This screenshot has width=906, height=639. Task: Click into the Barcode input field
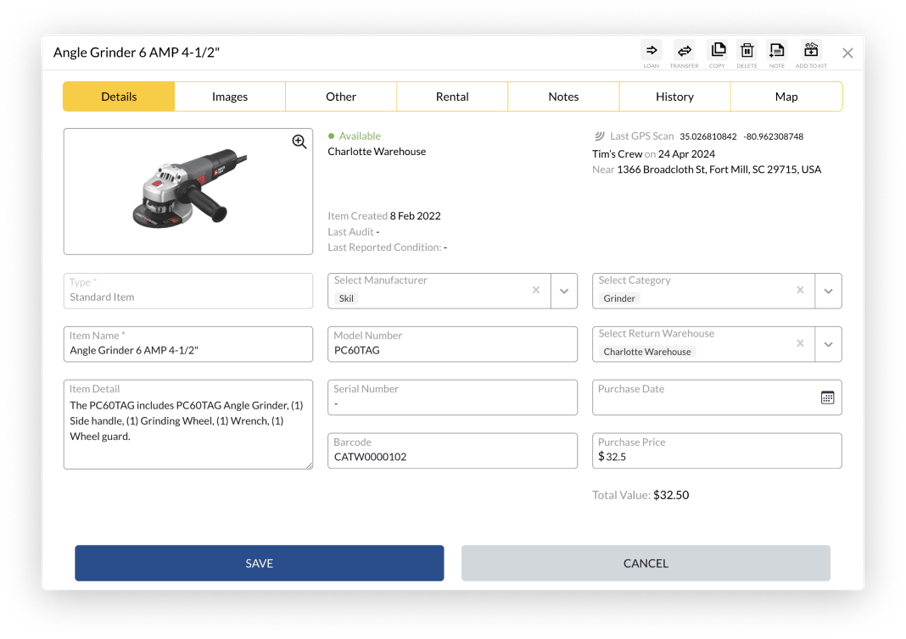(x=452, y=457)
